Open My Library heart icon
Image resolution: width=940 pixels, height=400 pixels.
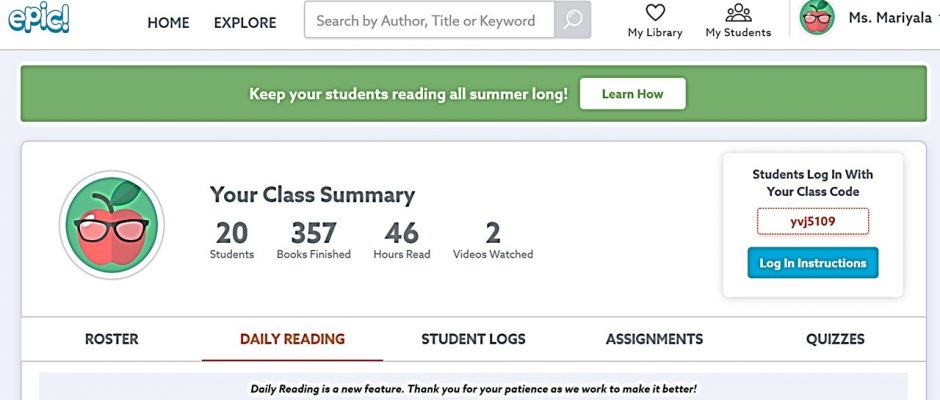coord(655,13)
